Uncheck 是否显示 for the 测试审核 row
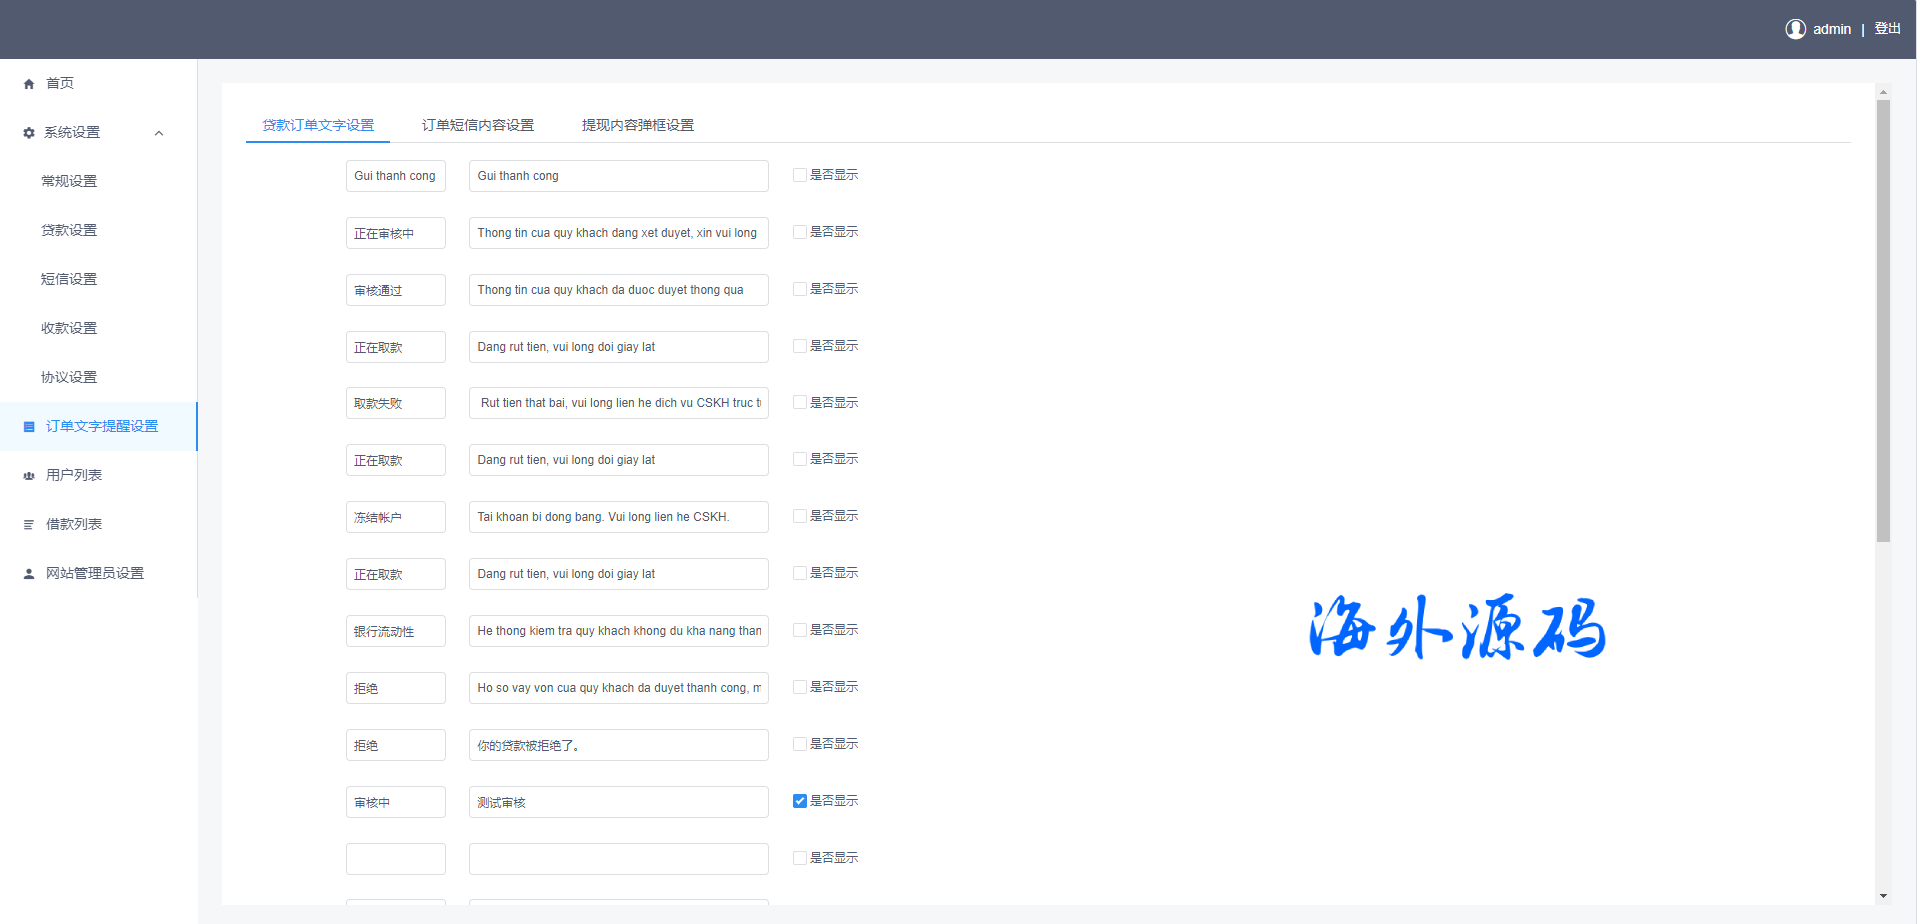Screen dimensions: 1917x924 point(800,801)
